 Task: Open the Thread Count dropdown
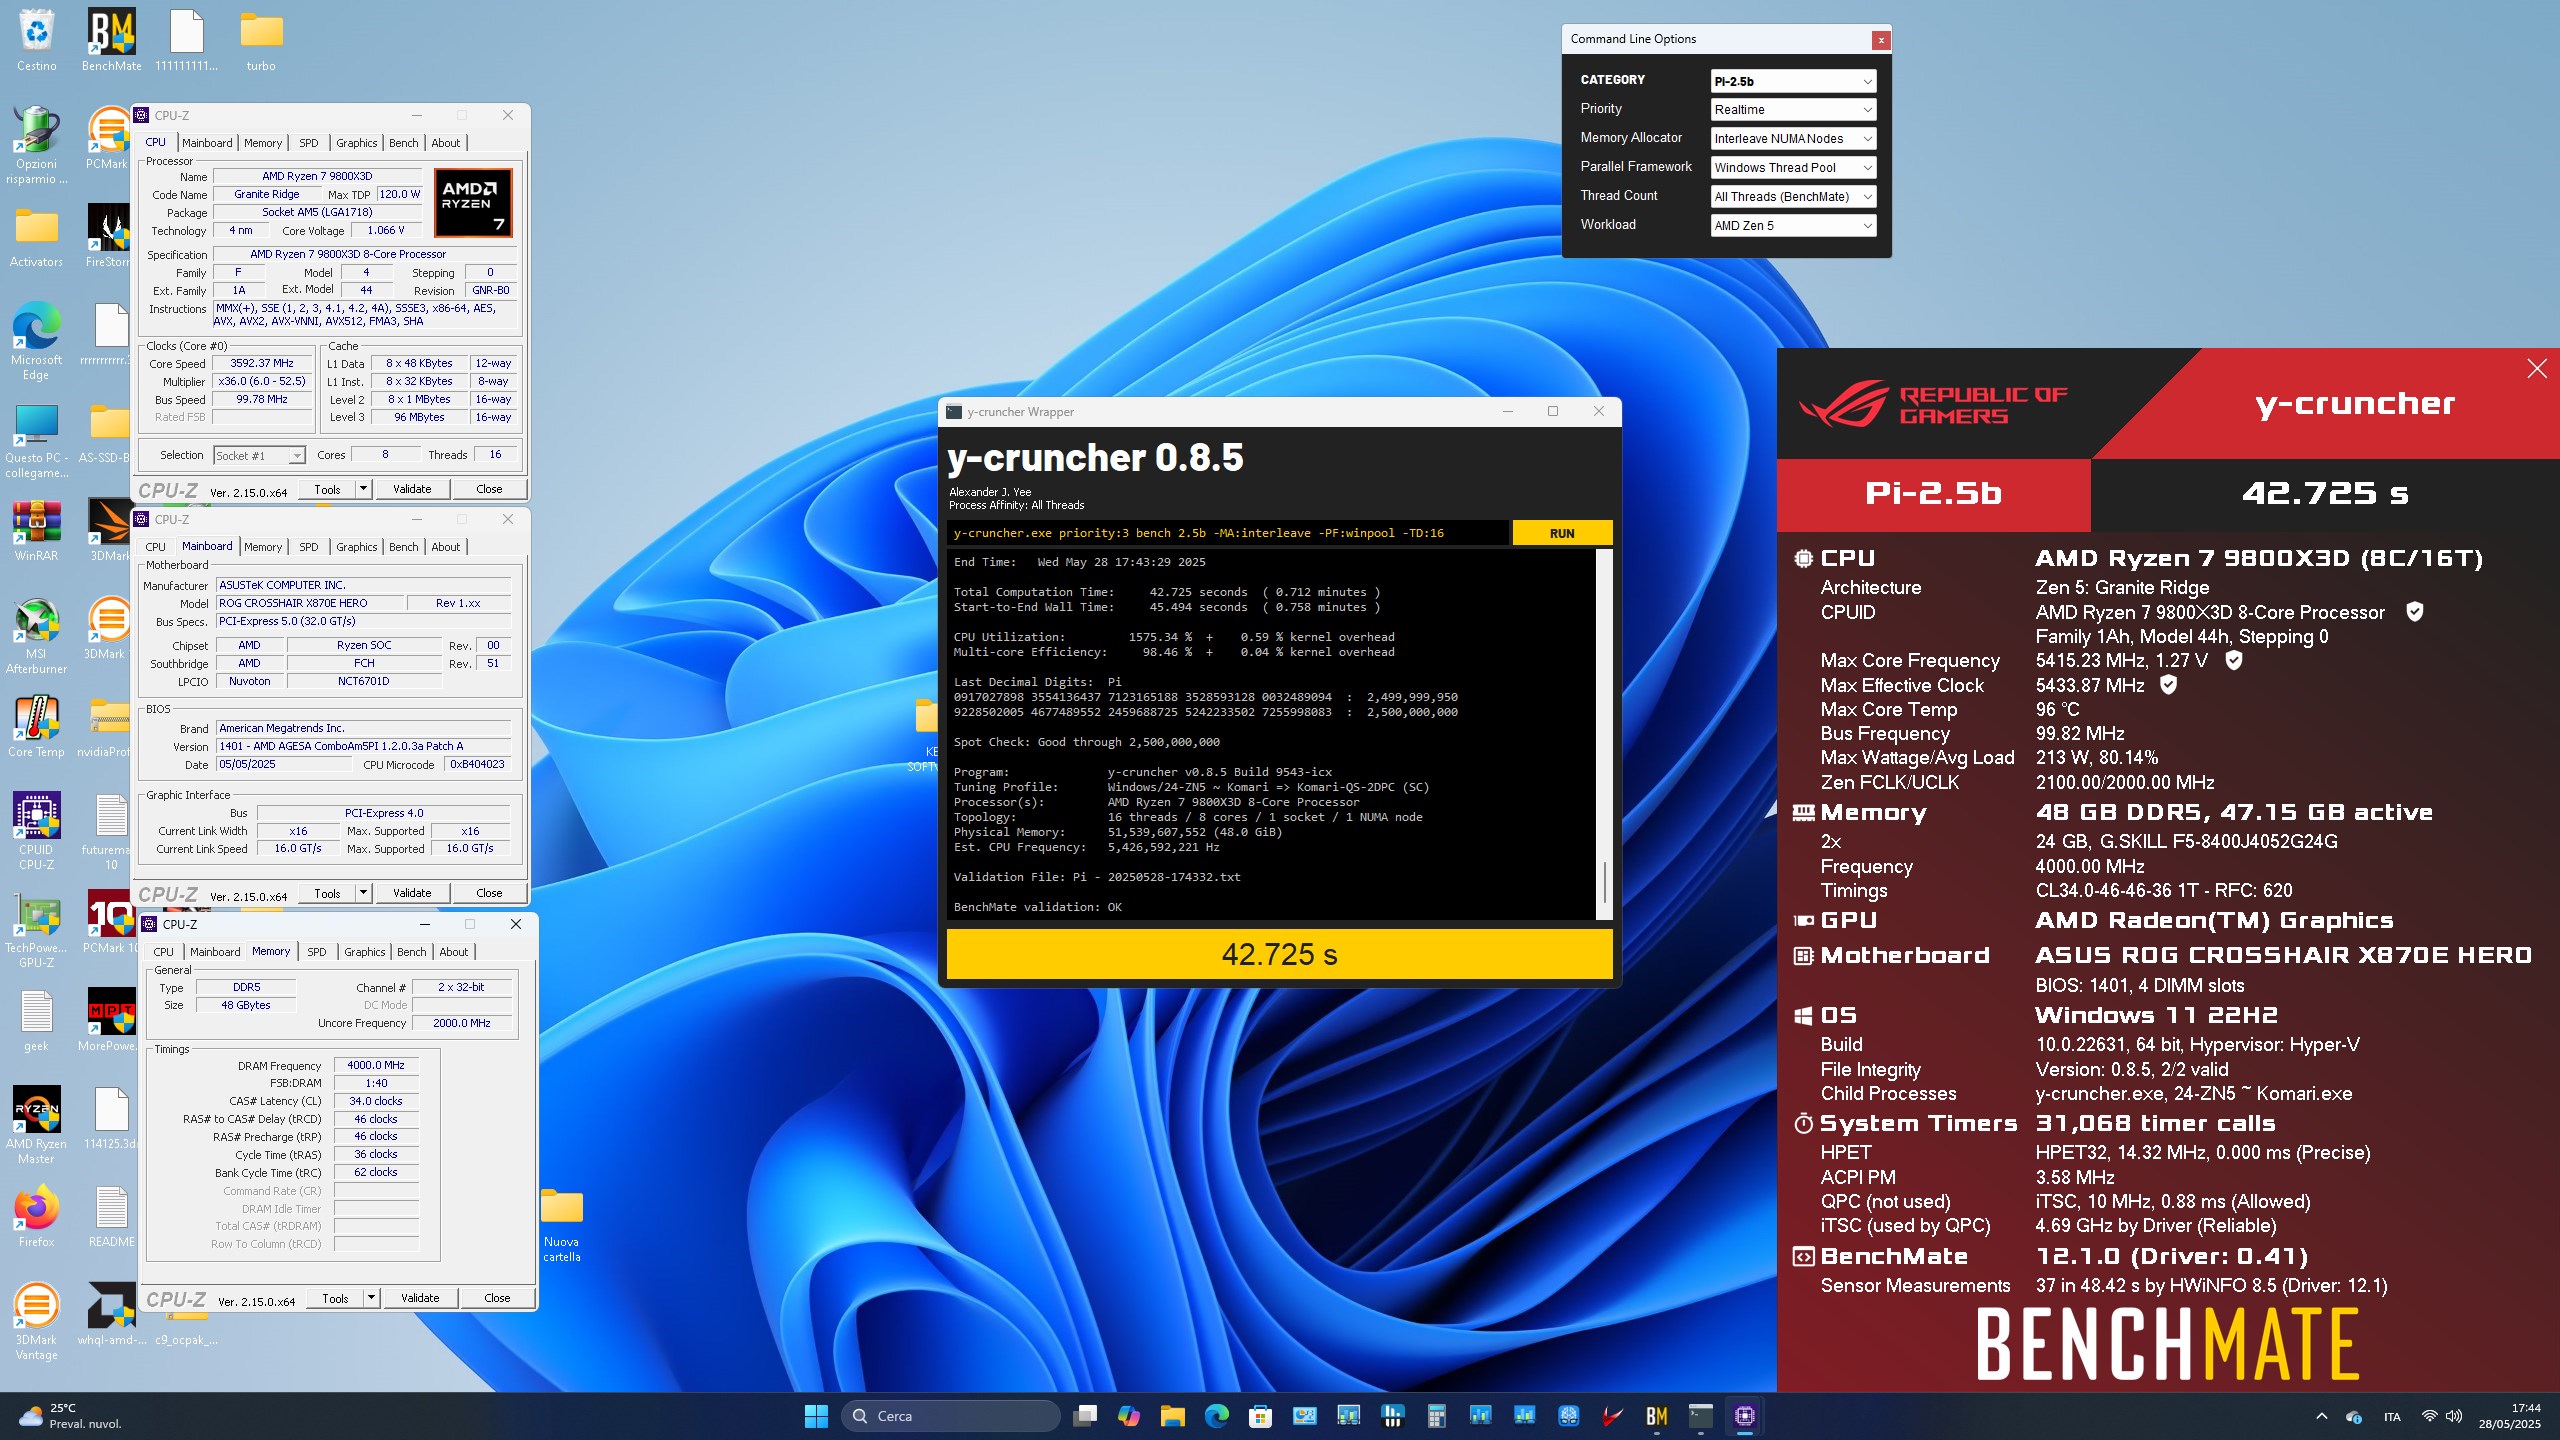[1793, 197]
